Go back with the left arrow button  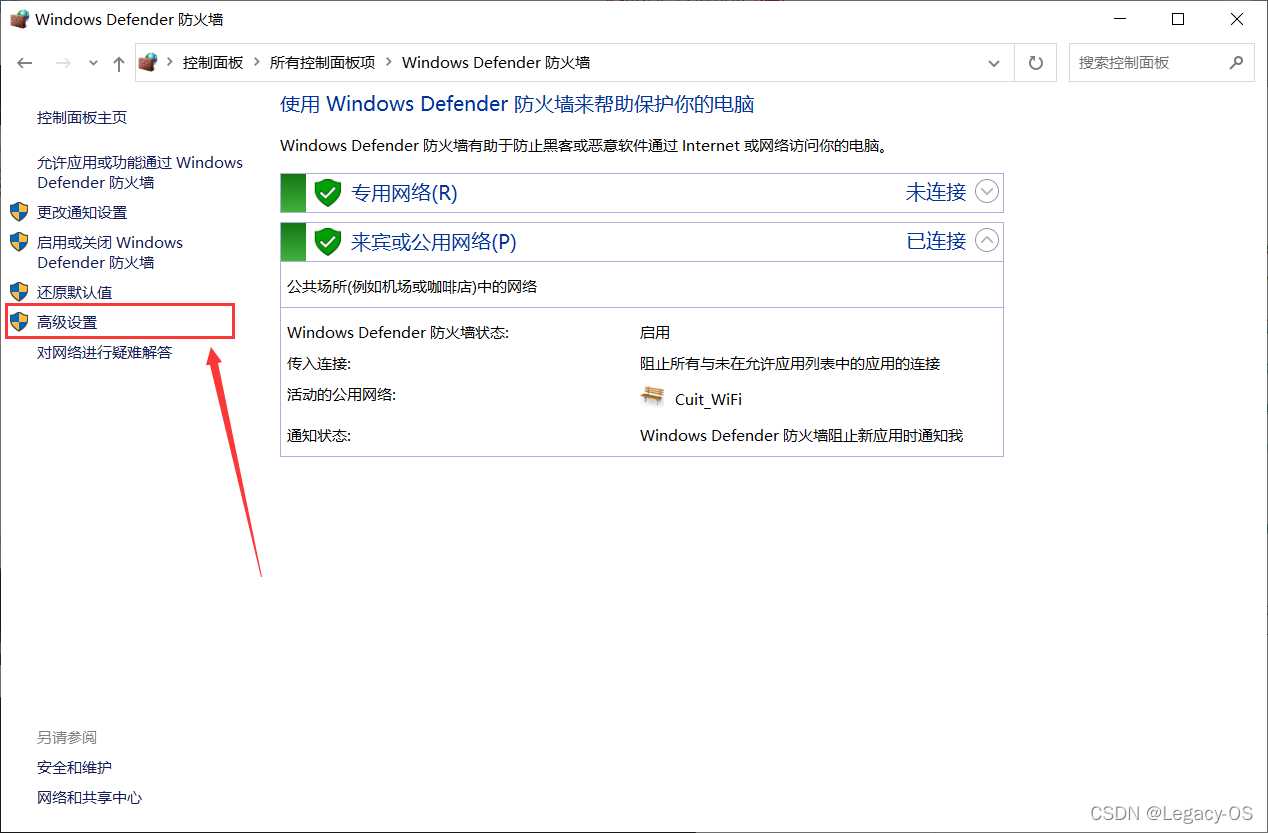click(25, 63)
